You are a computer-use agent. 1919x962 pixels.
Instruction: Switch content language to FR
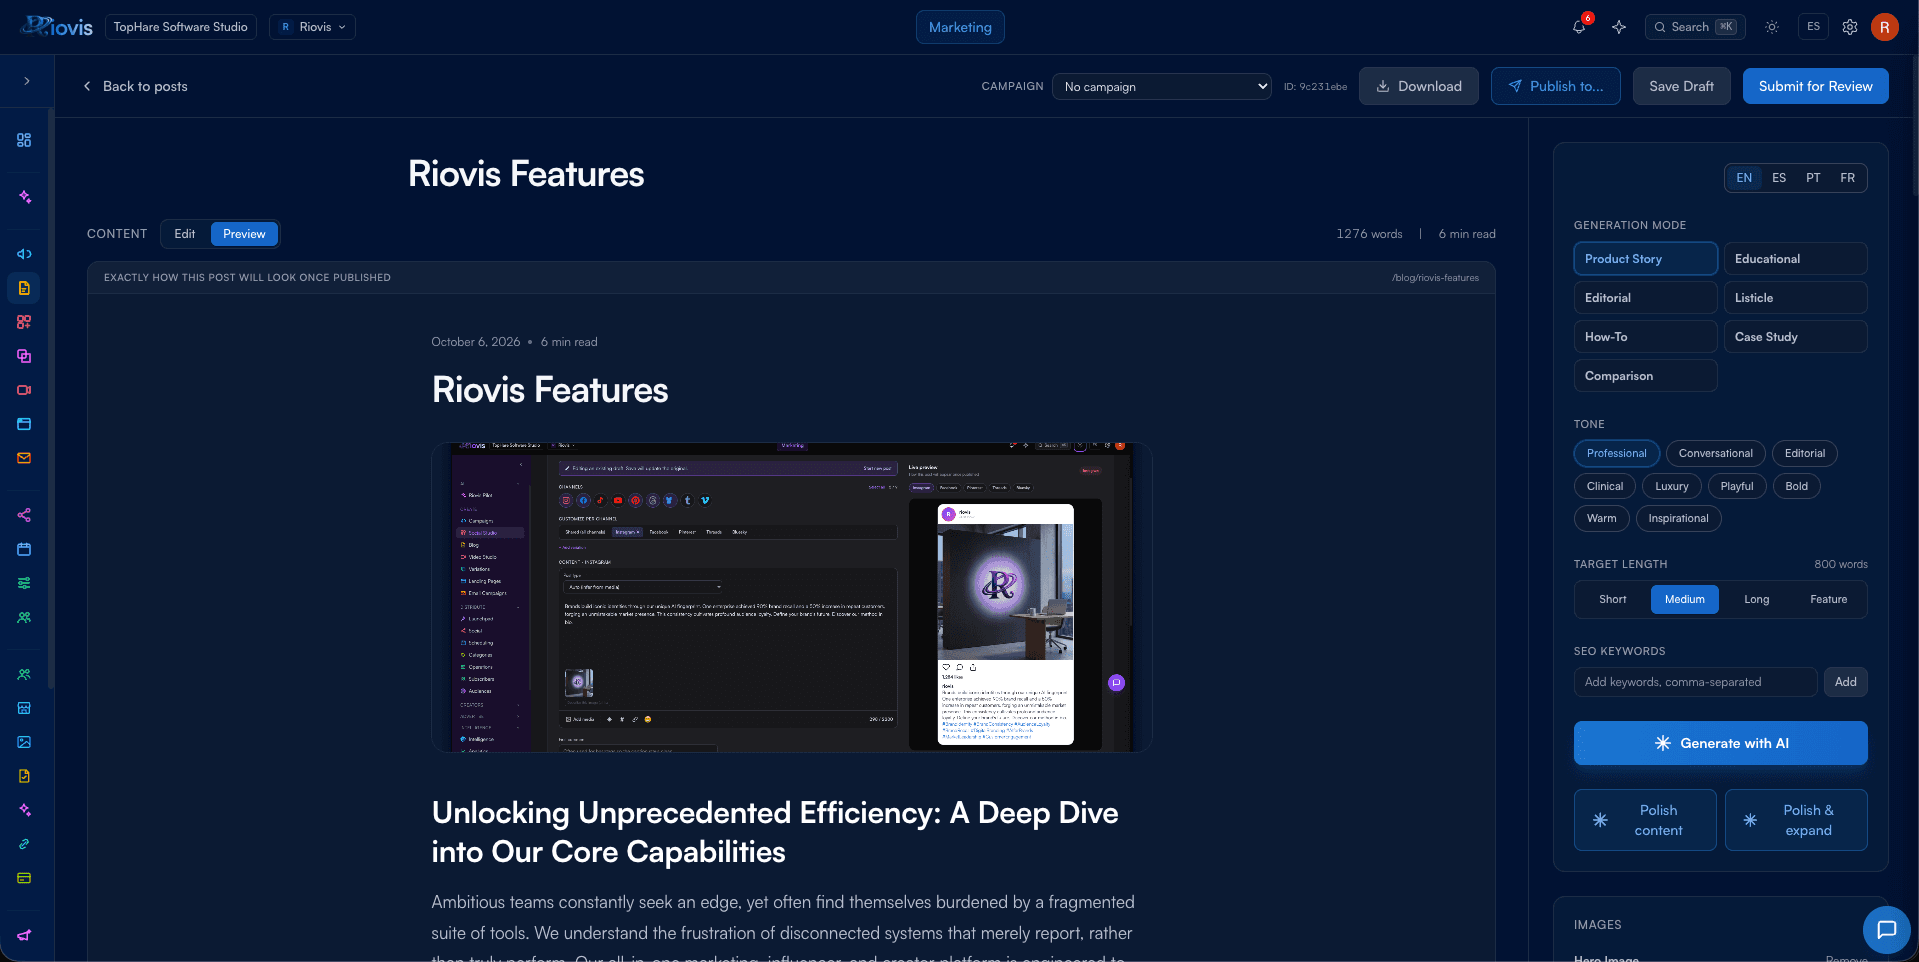click(1847, 178)
